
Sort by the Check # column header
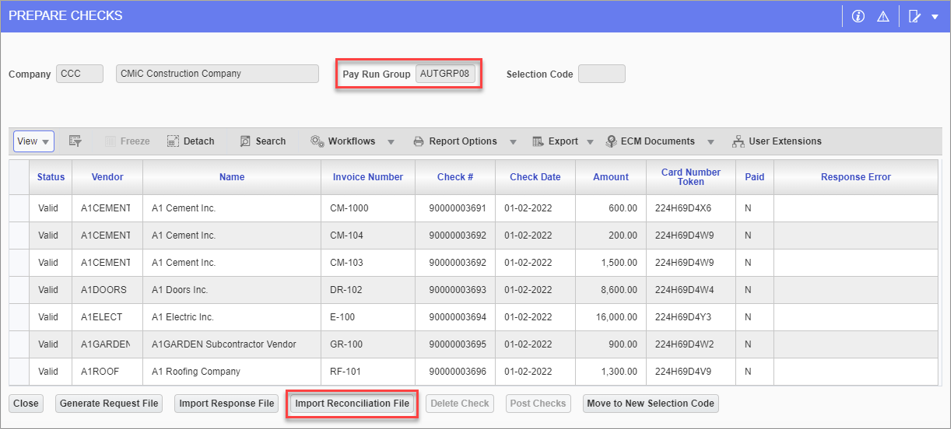(x=455, y=177)
